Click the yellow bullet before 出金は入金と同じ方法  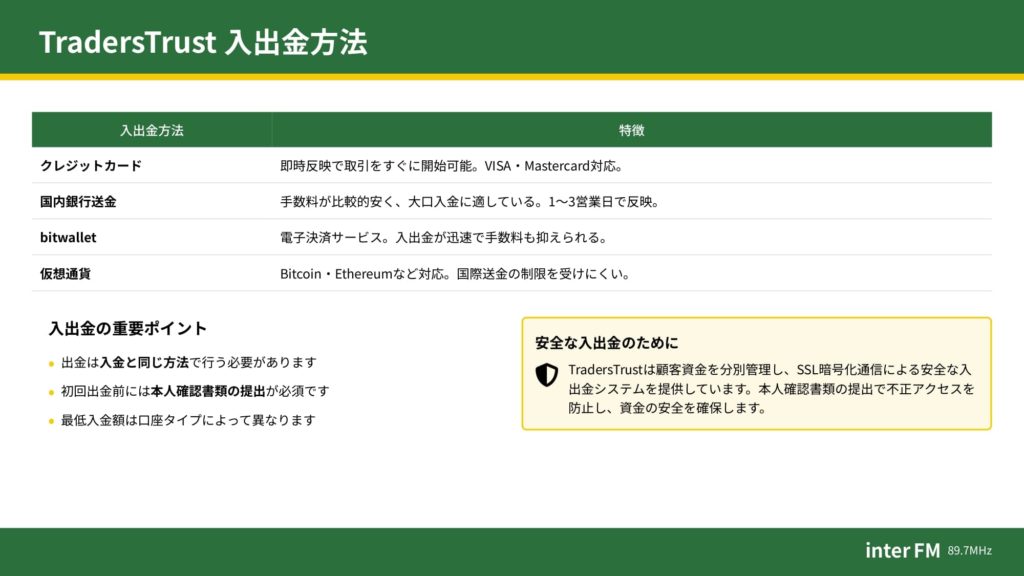tap(52, 364)
